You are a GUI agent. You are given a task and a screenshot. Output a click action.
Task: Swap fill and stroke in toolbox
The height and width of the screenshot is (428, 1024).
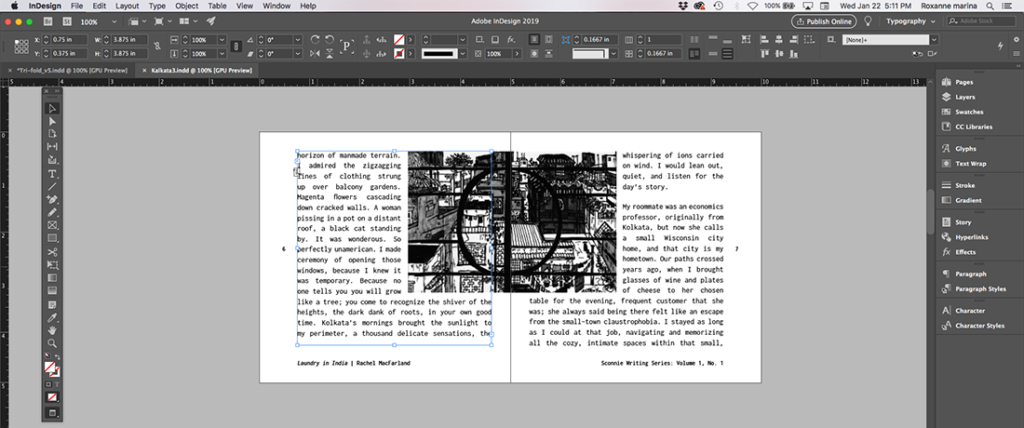(x=57, y=356)
